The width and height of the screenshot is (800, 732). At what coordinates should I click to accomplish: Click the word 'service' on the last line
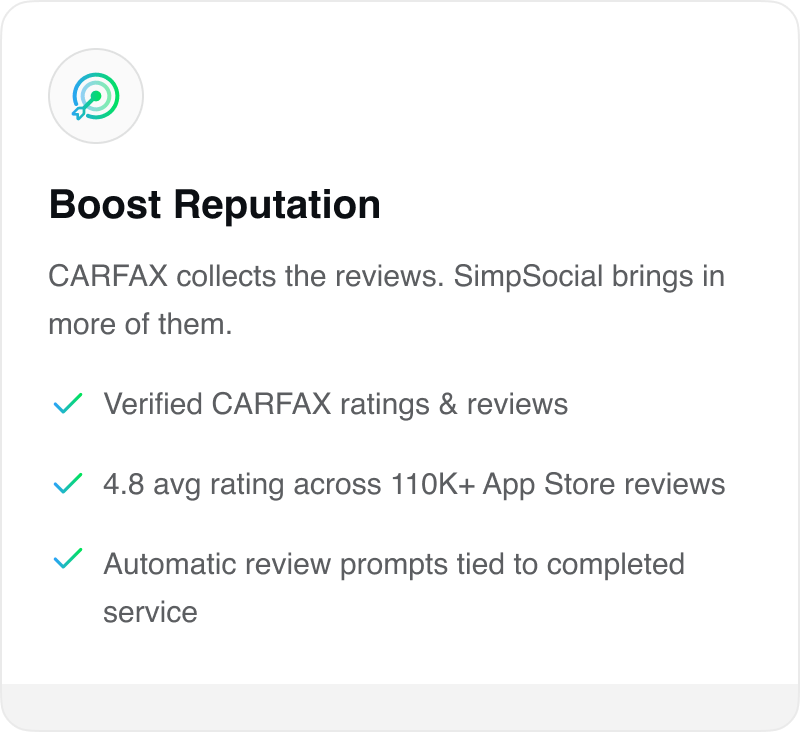(150, 611)
